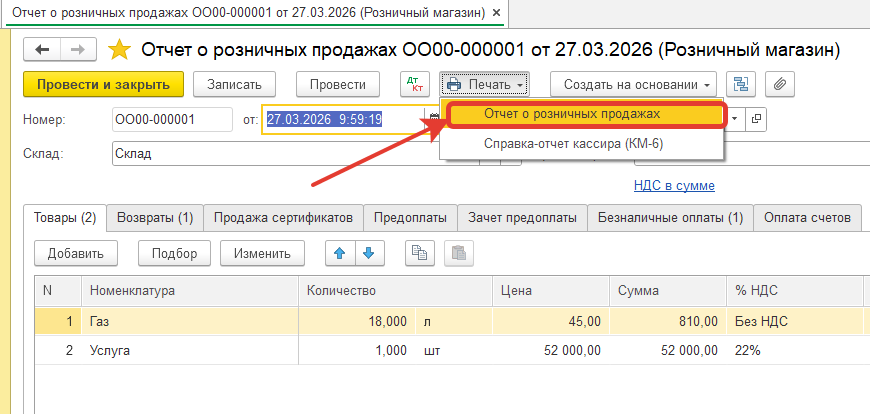Screen dimensions: 870x414
Task: Focus the Номер field ОО00-000001
Action: (x=172, y=119)
